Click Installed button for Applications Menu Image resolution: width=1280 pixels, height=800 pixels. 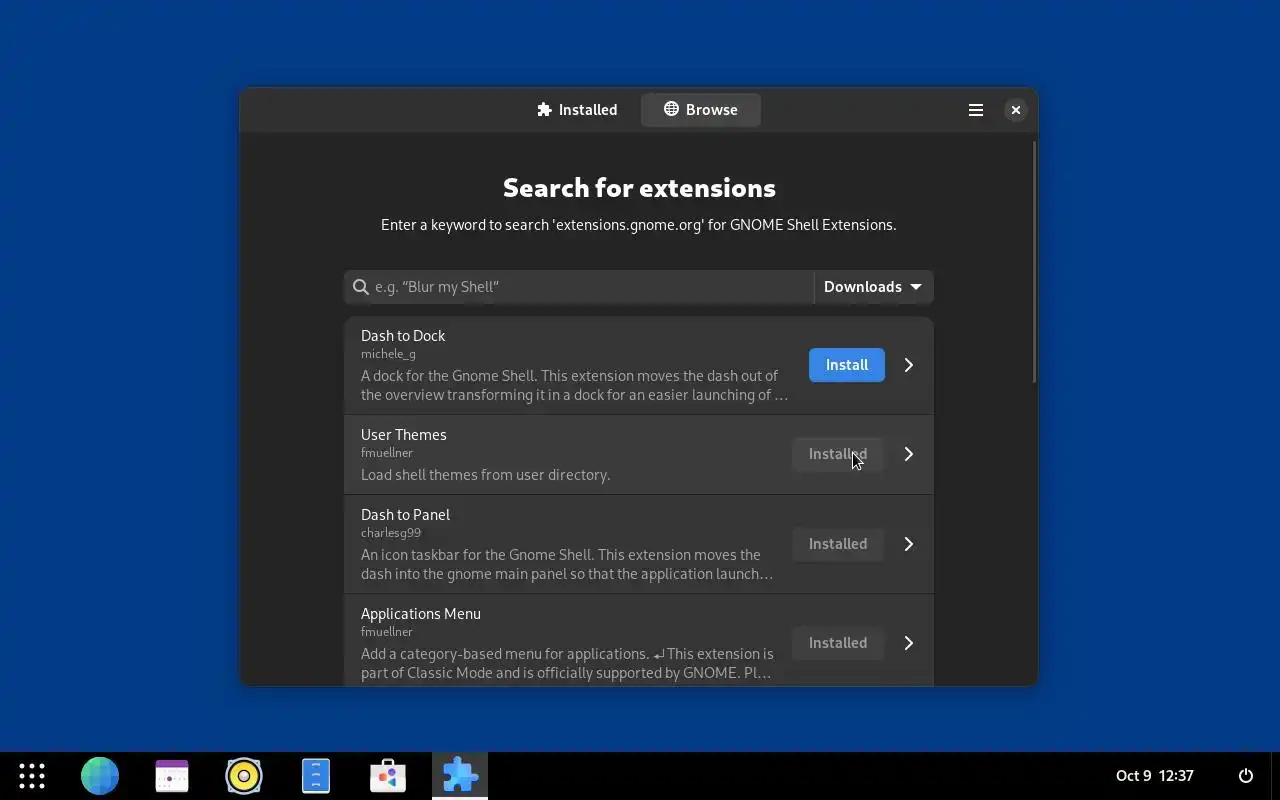(838, 643)
